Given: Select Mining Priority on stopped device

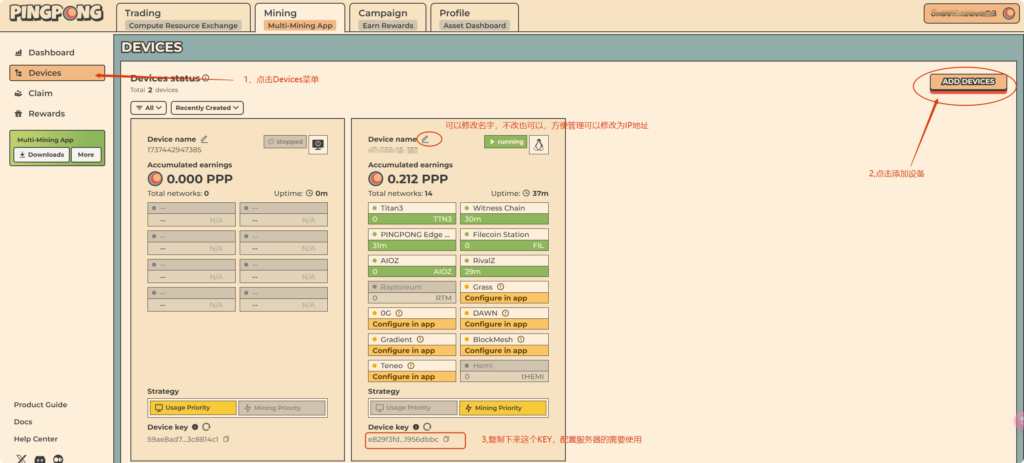Looking at the screenshot, I should click(x=281, y=407).
